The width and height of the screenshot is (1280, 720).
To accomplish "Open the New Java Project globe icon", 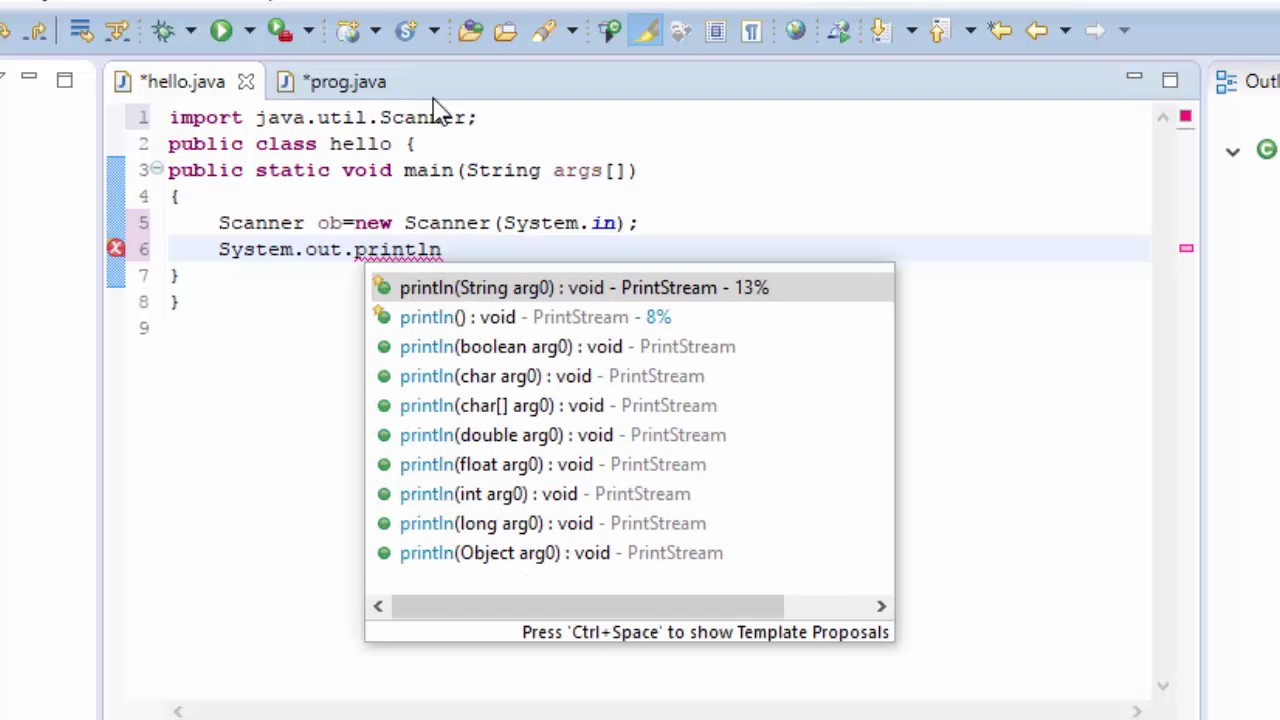I will click(x=348, y=31).
